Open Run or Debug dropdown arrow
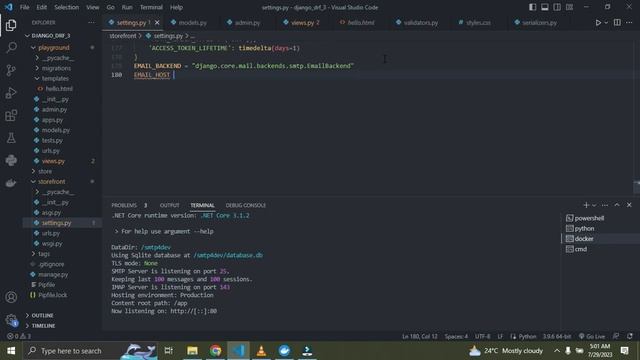The height and width of the screenshot is (360, 640). pyautogui.click(x=606, y=22)
